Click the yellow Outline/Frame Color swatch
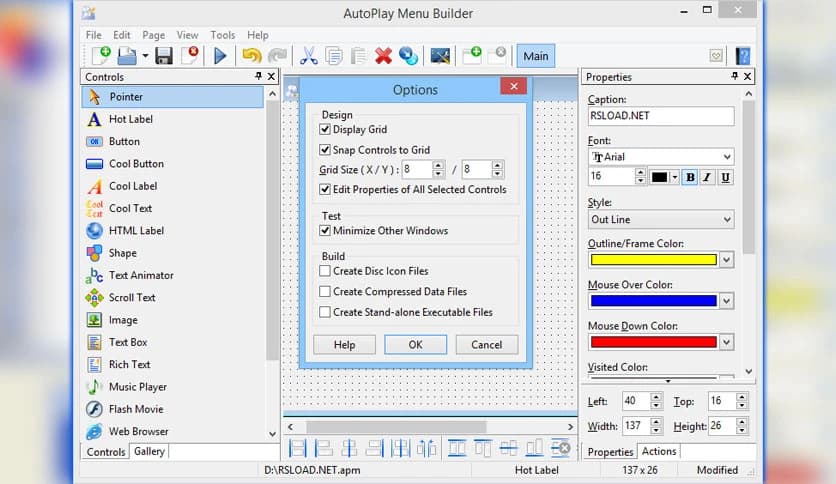 tap(654, 260)
